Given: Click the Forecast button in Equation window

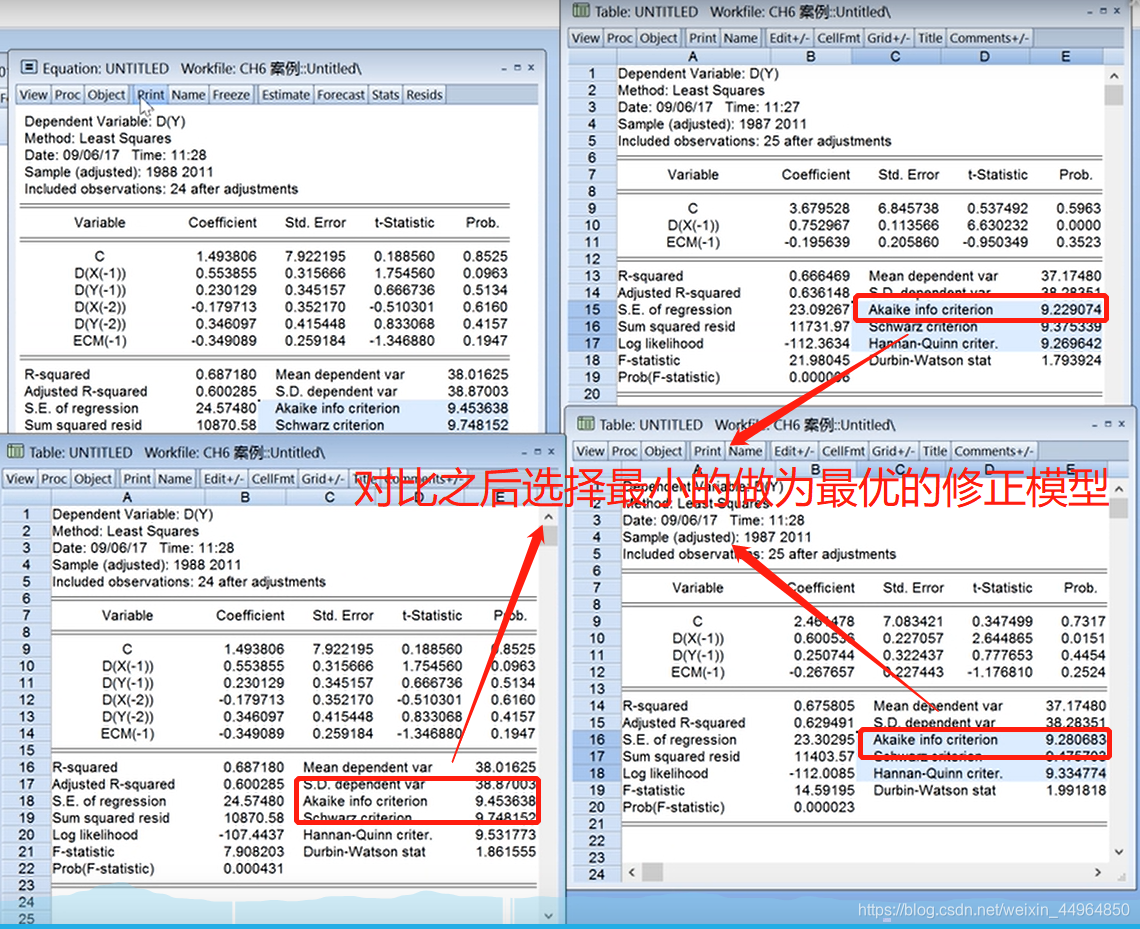Looking at the screenshot, I should coord(341,94).
